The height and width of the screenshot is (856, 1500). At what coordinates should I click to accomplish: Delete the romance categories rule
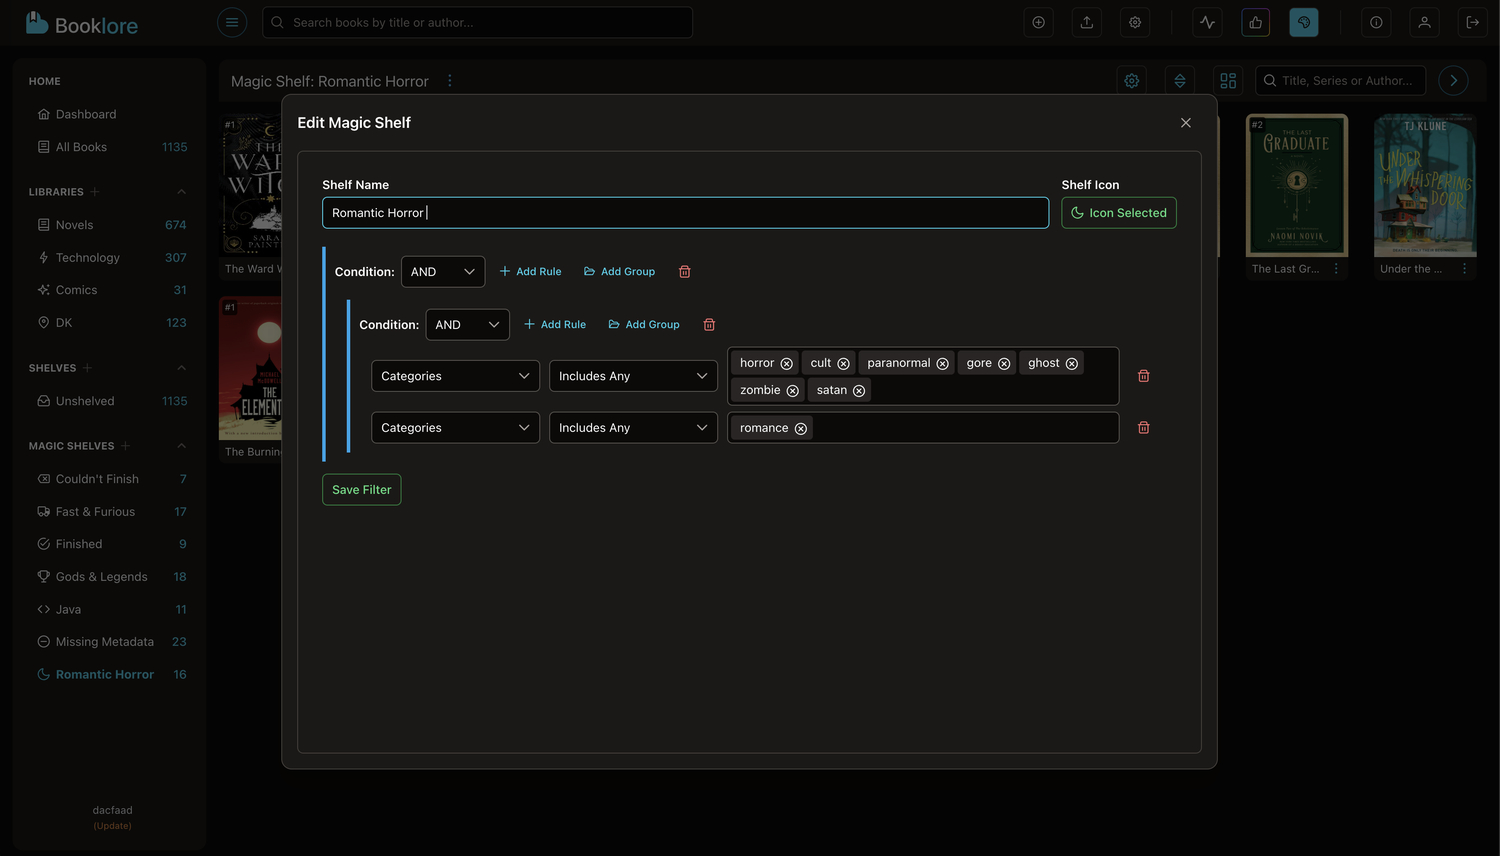coord(1143,428)
